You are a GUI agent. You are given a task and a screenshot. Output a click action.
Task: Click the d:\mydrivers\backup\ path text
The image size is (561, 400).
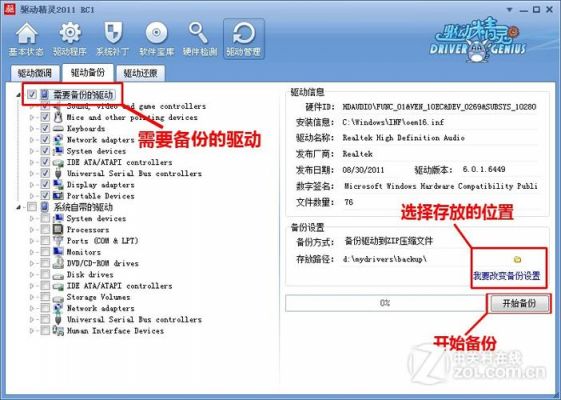pyautogui.click(x=385, y=259)
